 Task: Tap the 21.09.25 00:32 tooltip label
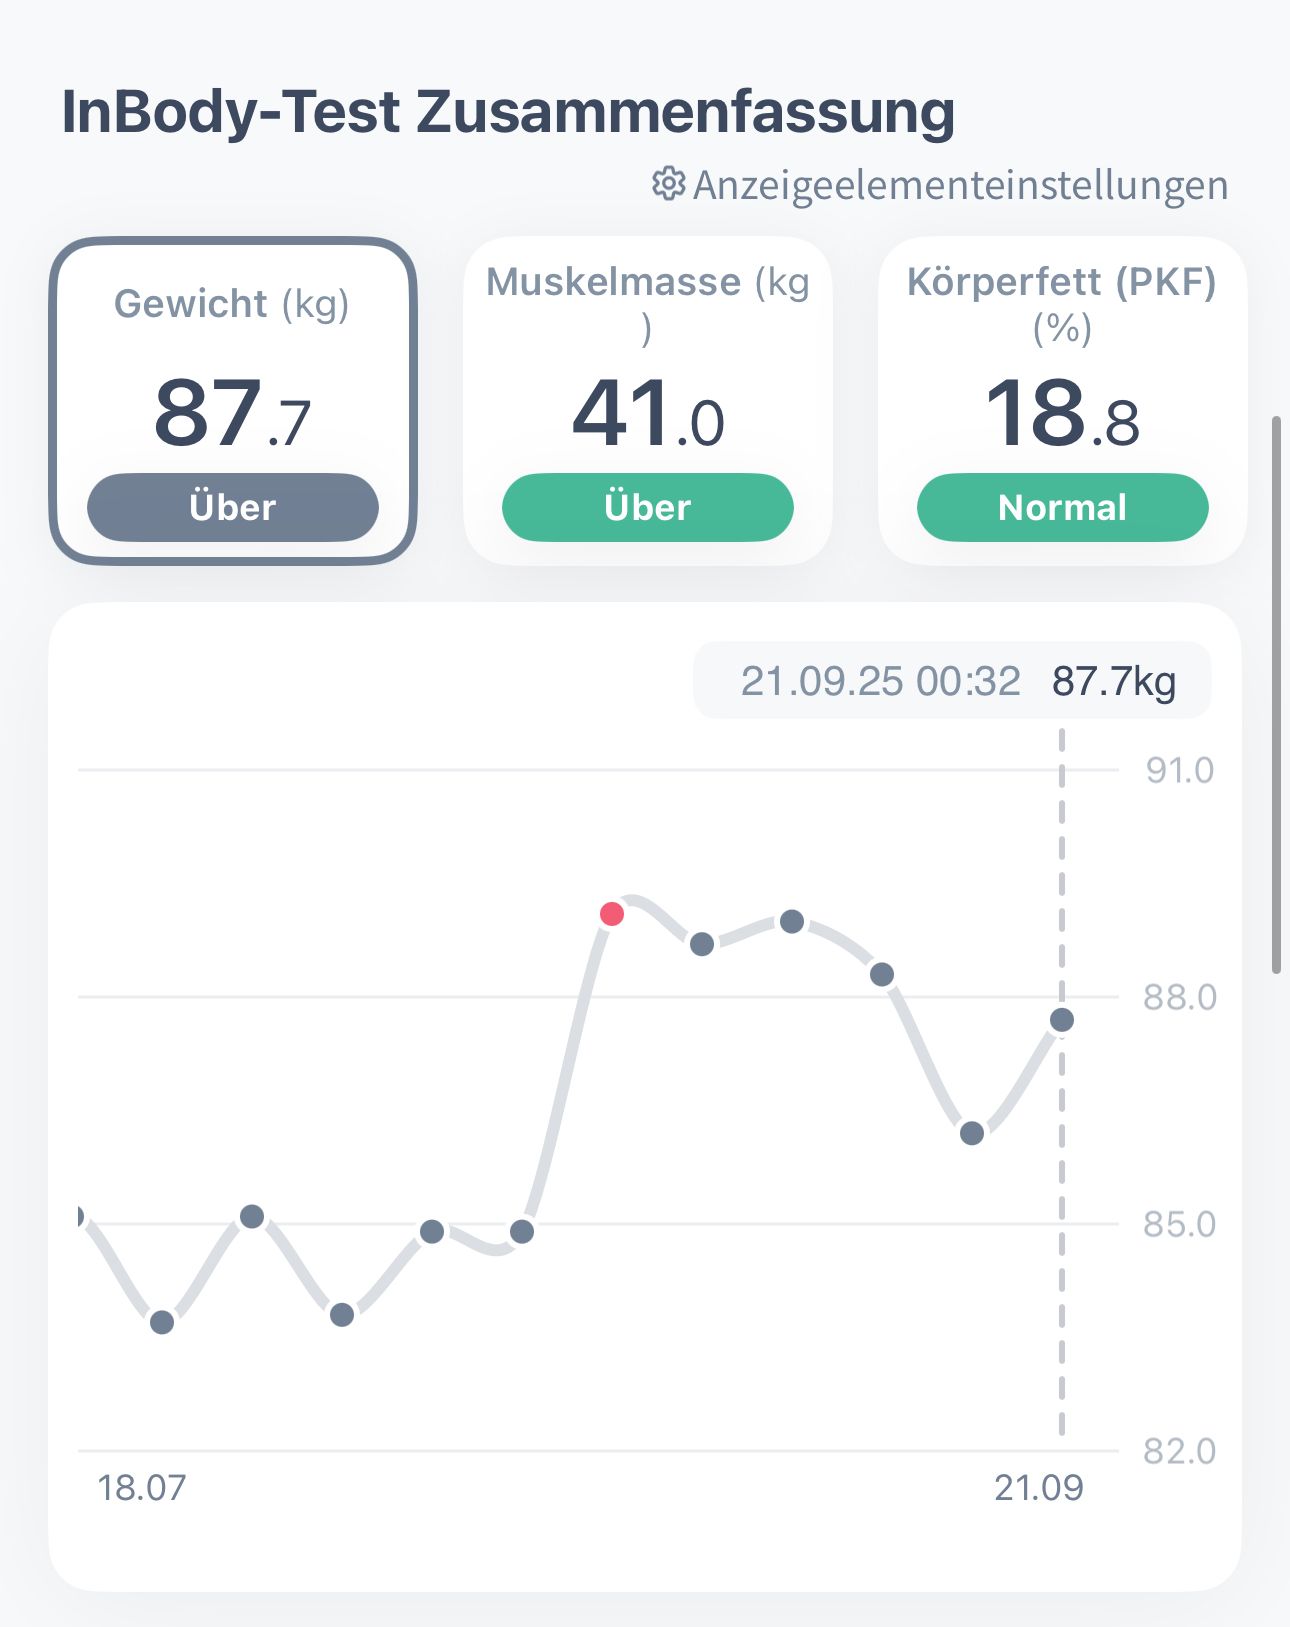[880, 681]
